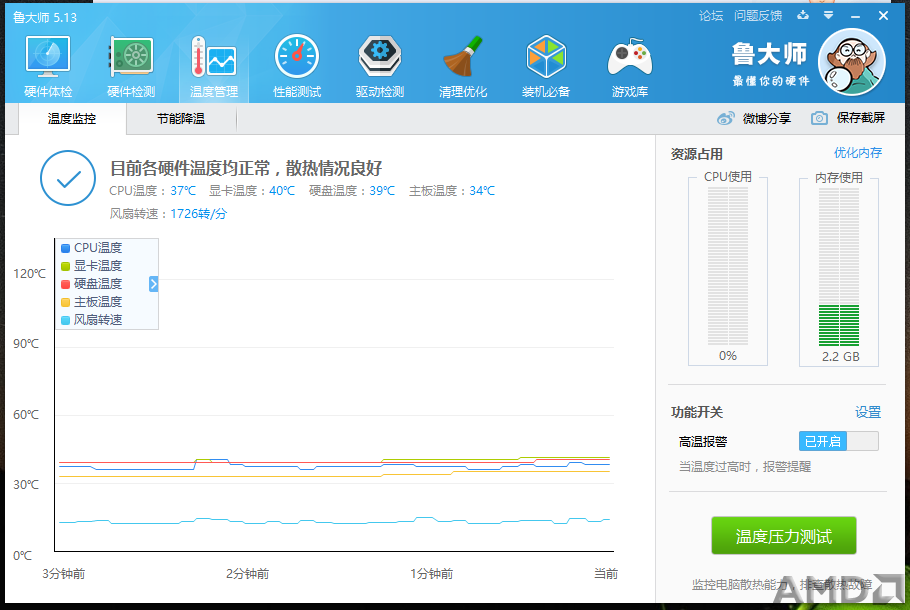The height and width of the screenshot is (610, 910).
Task: Click the 内存使用 memory usage meter
Action: click(x=839, y=267)
